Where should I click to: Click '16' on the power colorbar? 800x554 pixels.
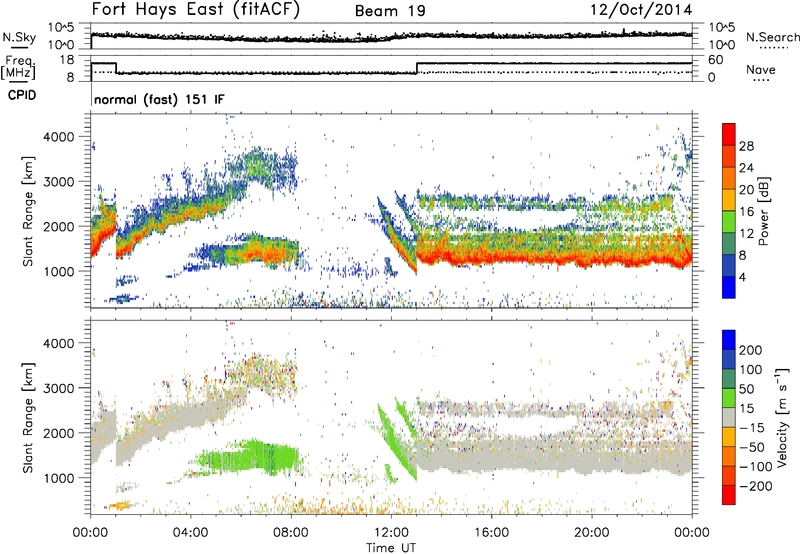pyautogui.click(x=746, y=212)
